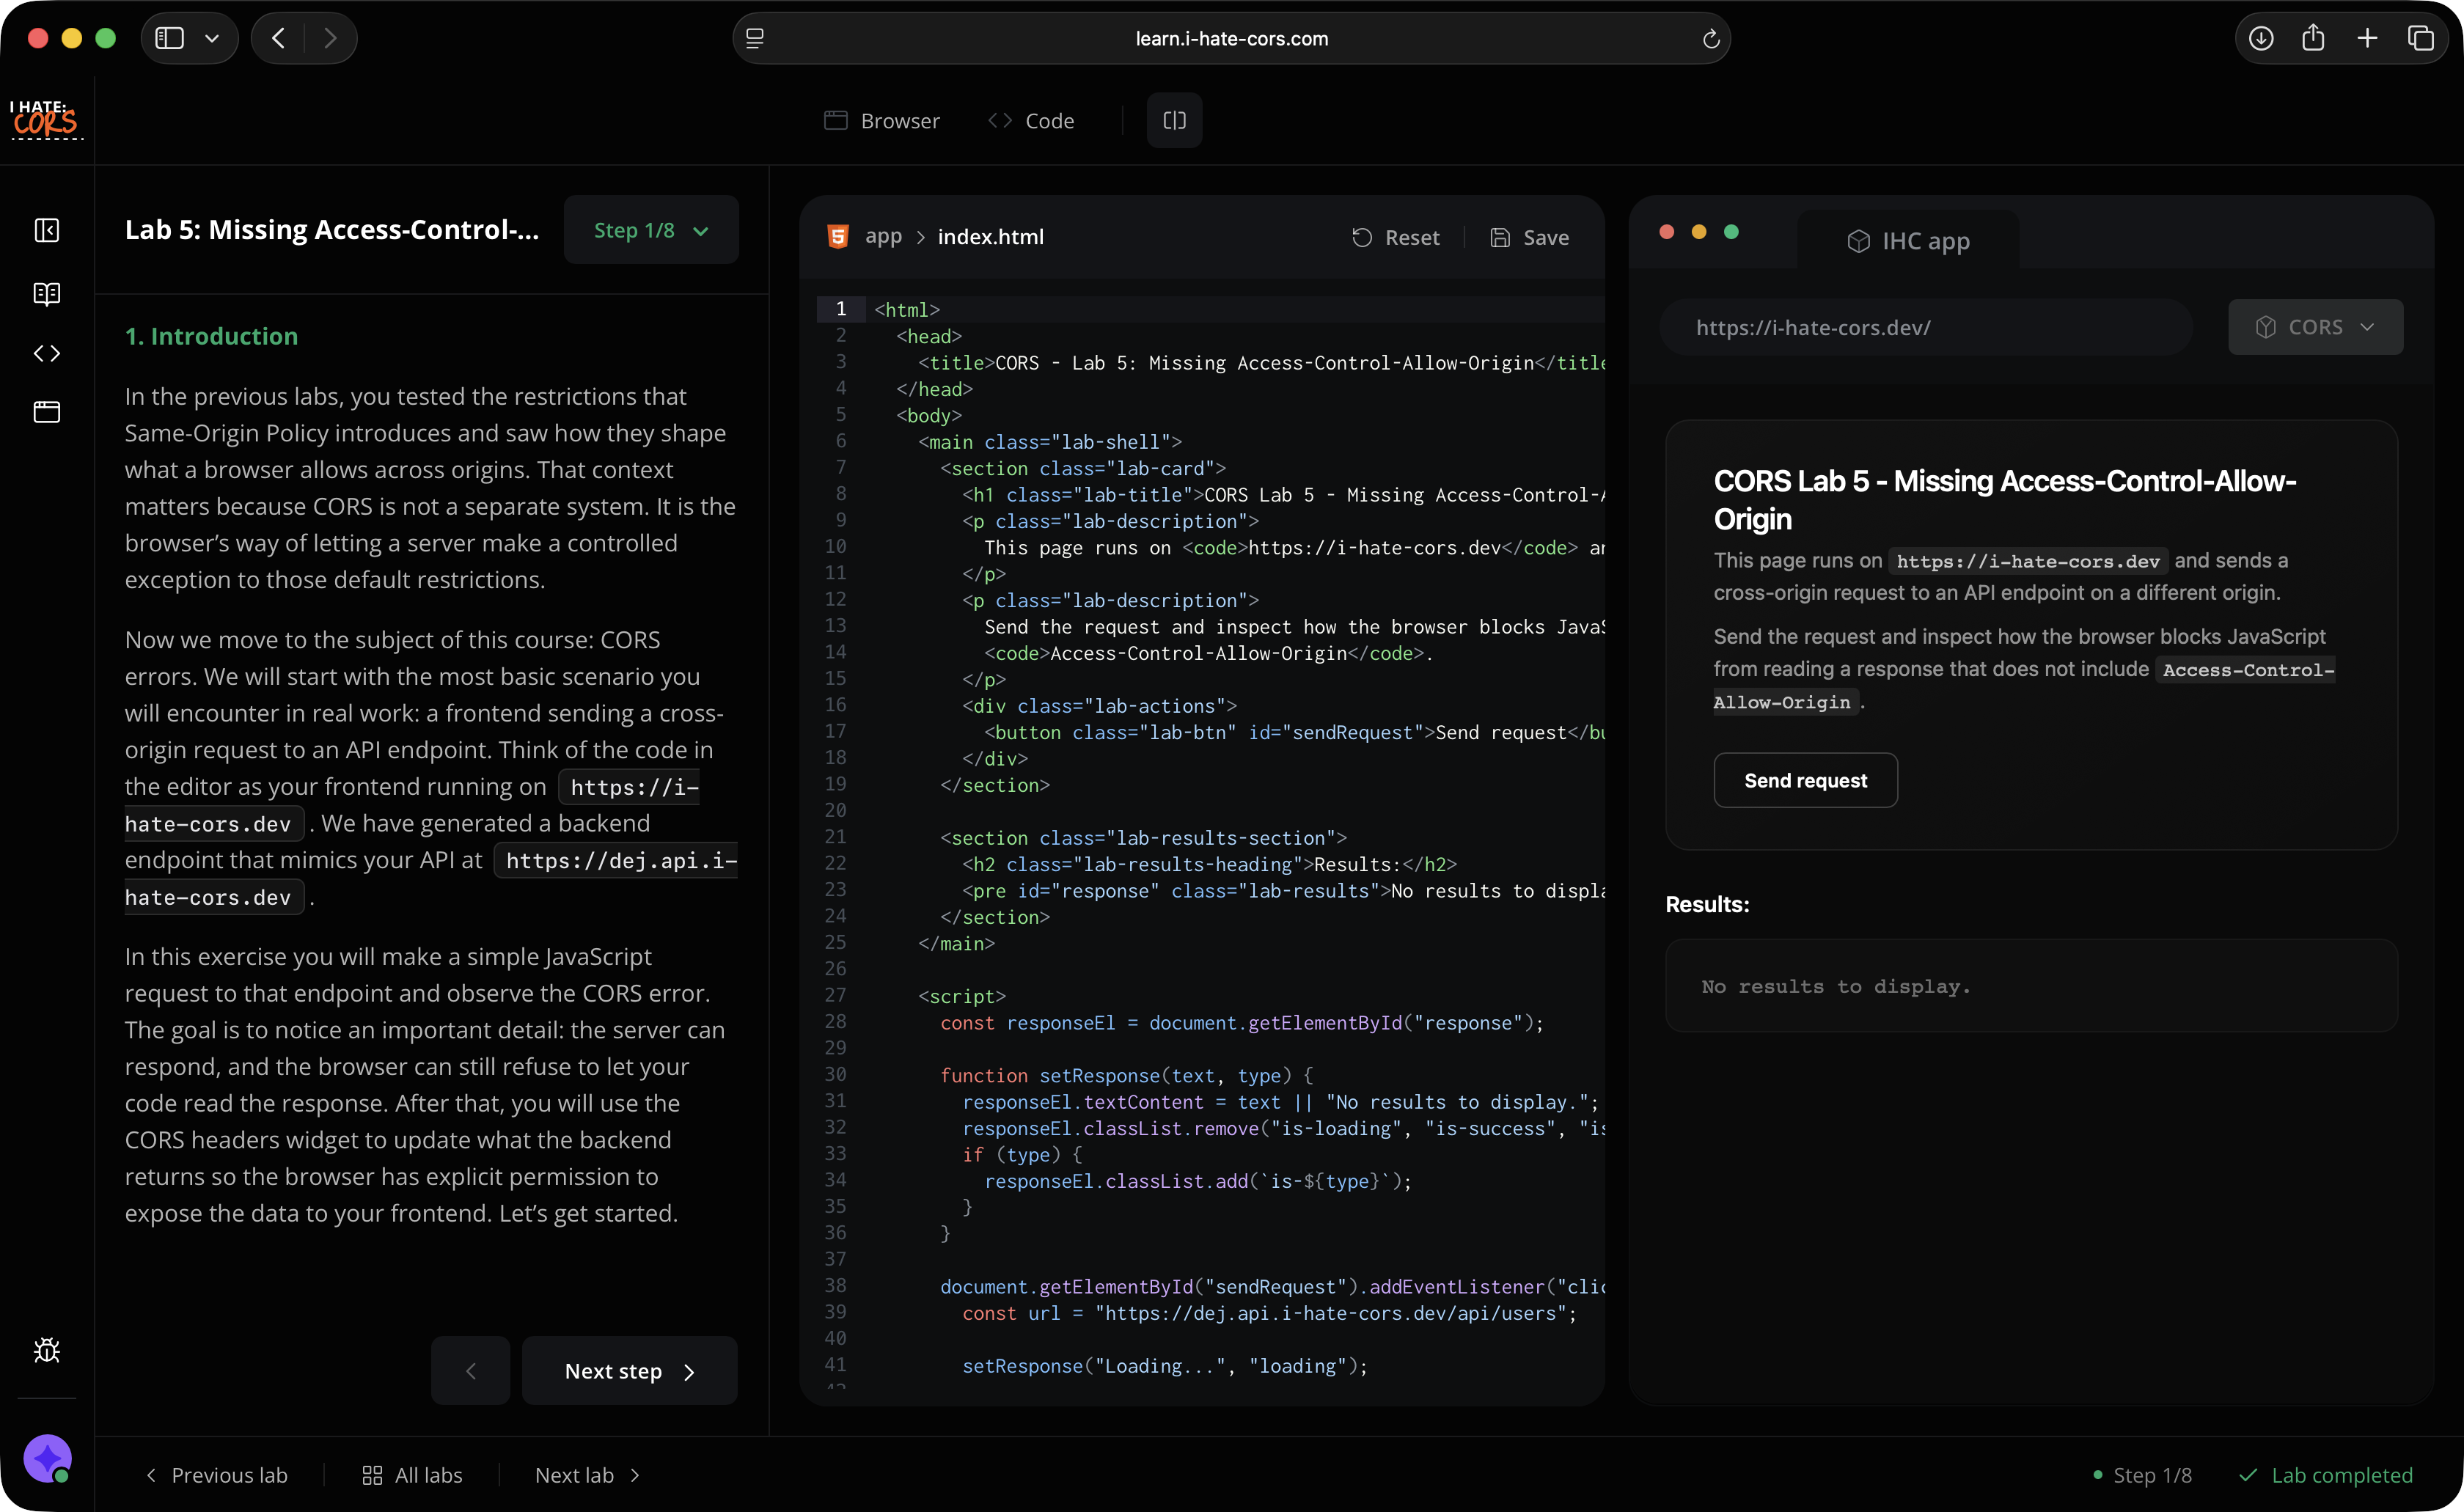Switch to the Browser tab

tap(881, 120)
